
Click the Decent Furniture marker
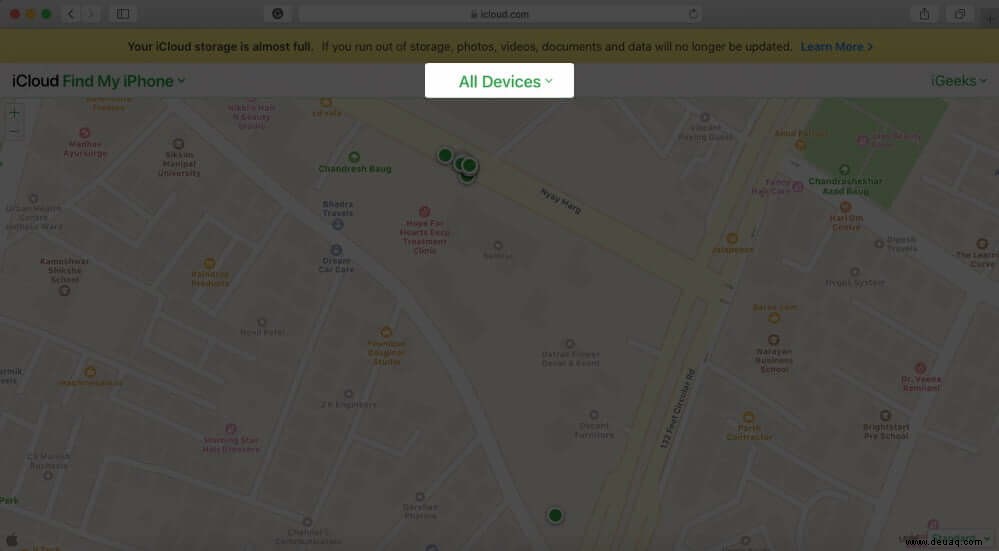(594, 415)
